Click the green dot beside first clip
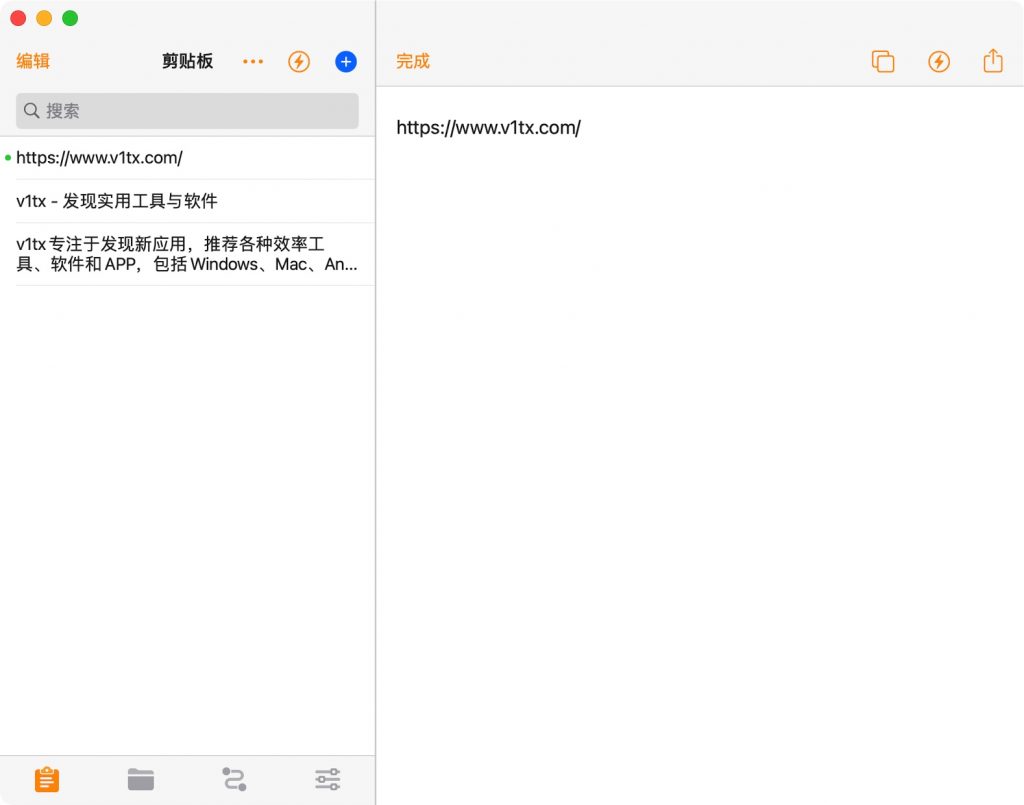This screenshot has height=805, width=1024. [x=8, y=157]
